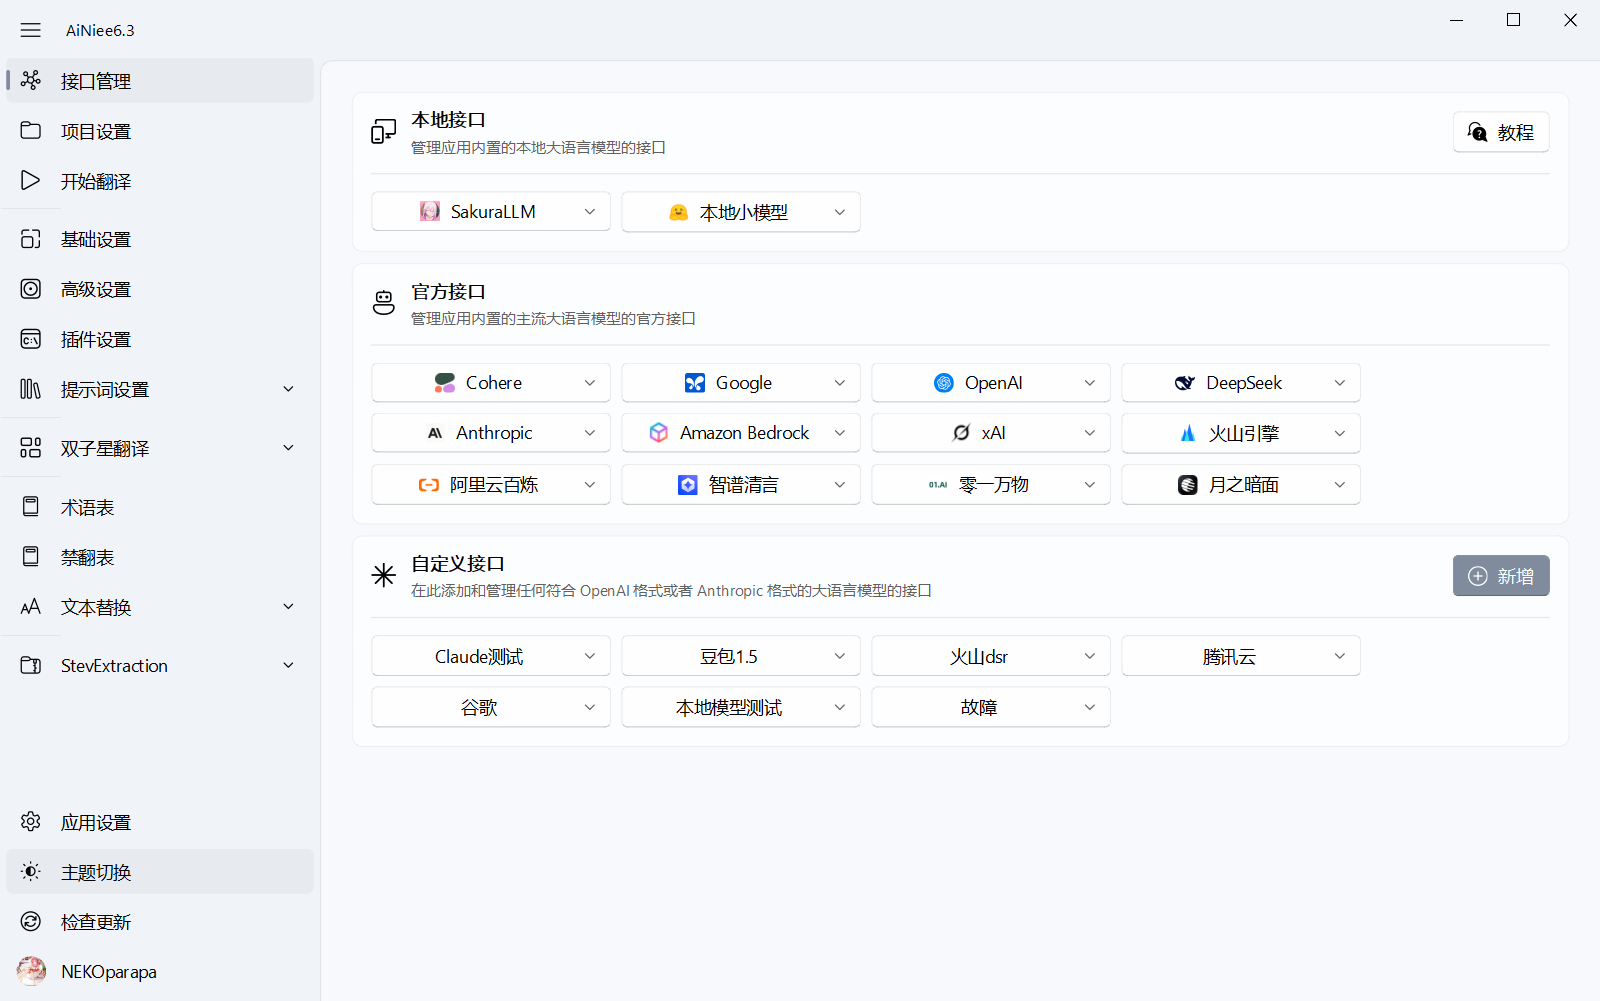Open the 故障 dropdown arrow

click(x=1090, y=707)
